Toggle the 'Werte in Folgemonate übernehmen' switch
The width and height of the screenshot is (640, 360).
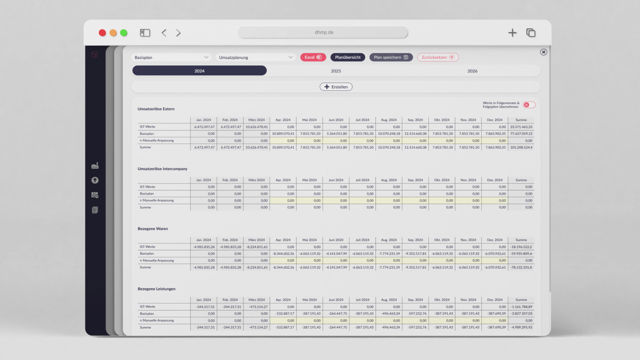(x=529, y=105)
